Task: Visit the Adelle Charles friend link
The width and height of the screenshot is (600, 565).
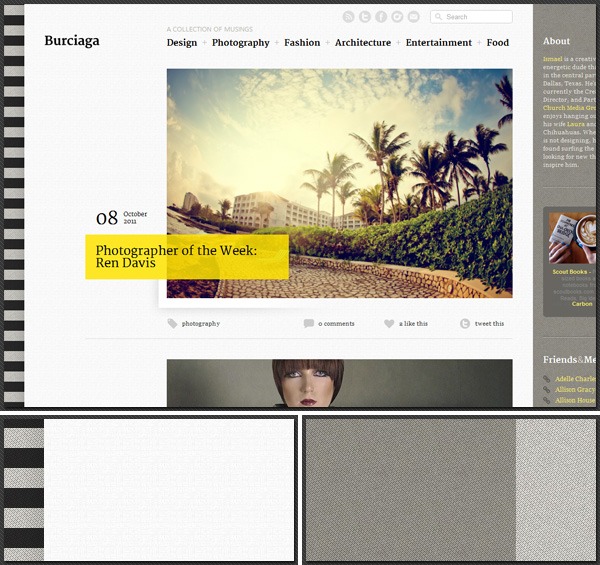Action: coord(576,379)
